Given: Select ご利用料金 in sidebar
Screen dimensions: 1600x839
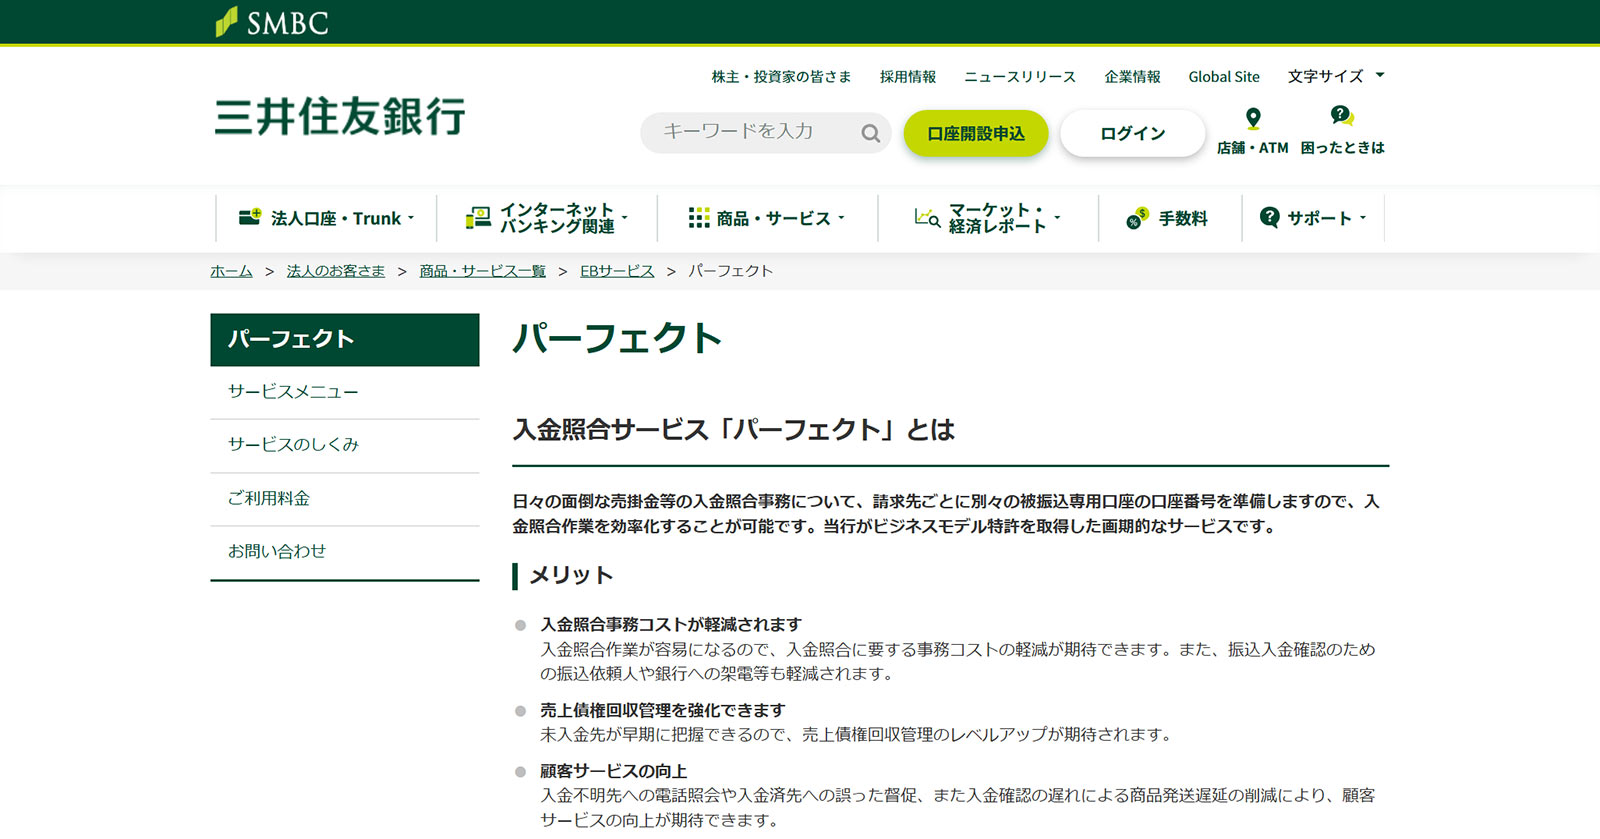Looking at the screenshot, I should click(x=345, y=498).
